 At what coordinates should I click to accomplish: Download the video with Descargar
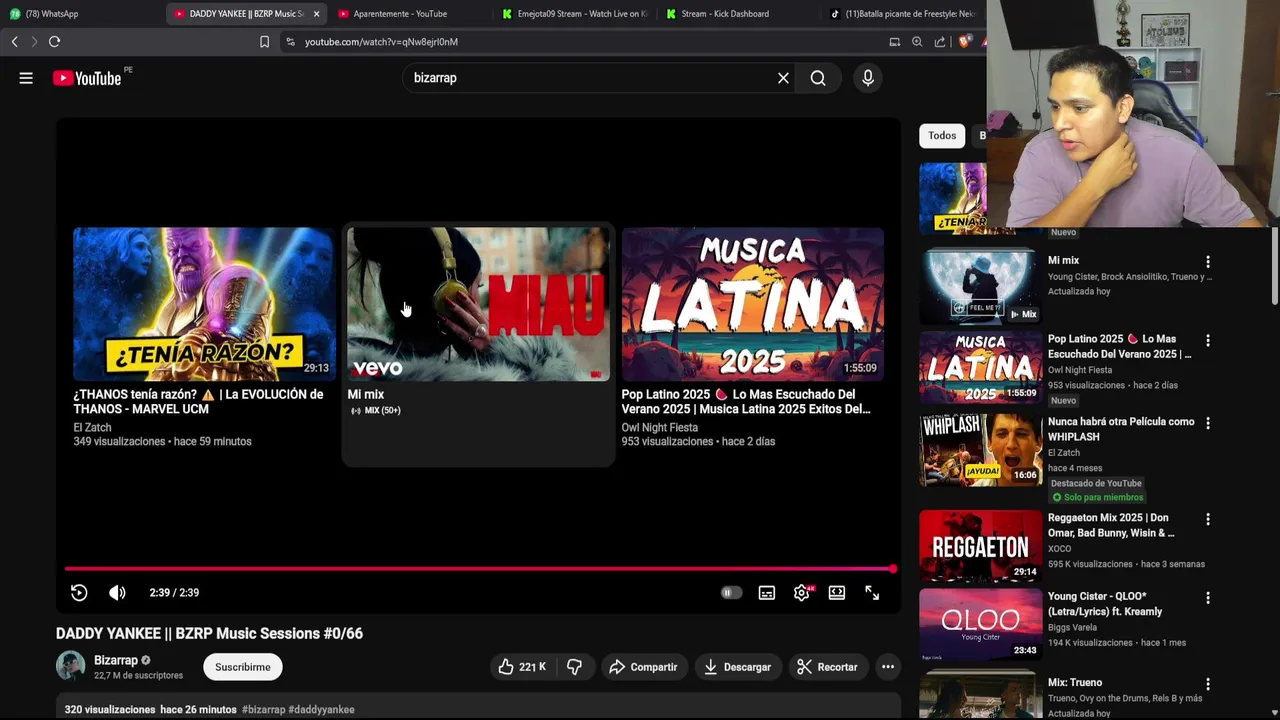[737, 667]
